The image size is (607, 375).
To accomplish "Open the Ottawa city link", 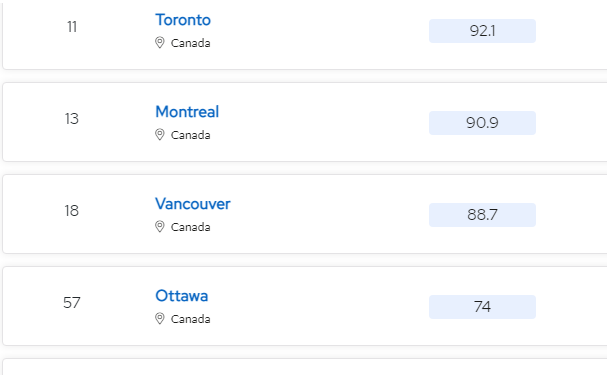I will coord(182,296).
